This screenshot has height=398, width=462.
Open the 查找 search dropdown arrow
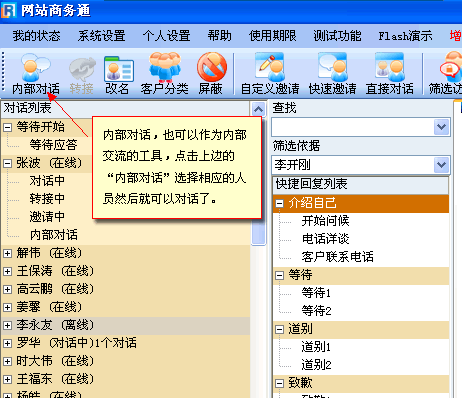click(x=442, y=127)
